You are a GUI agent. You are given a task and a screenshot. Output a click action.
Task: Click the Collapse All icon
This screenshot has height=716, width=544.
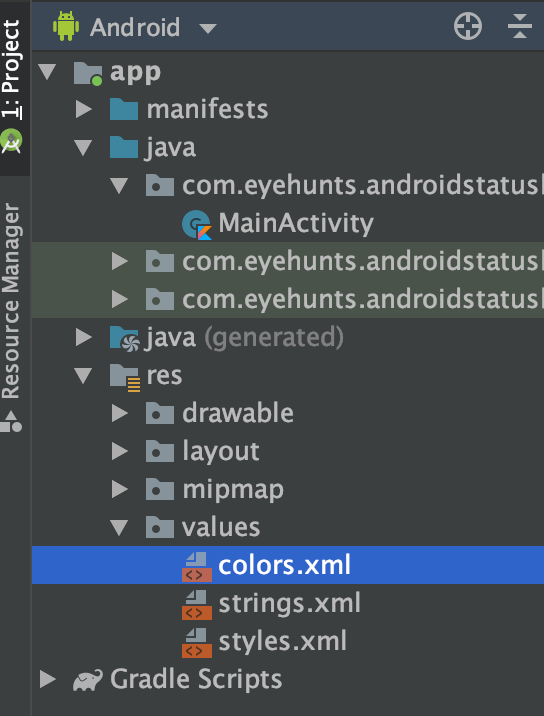[520, 26]
